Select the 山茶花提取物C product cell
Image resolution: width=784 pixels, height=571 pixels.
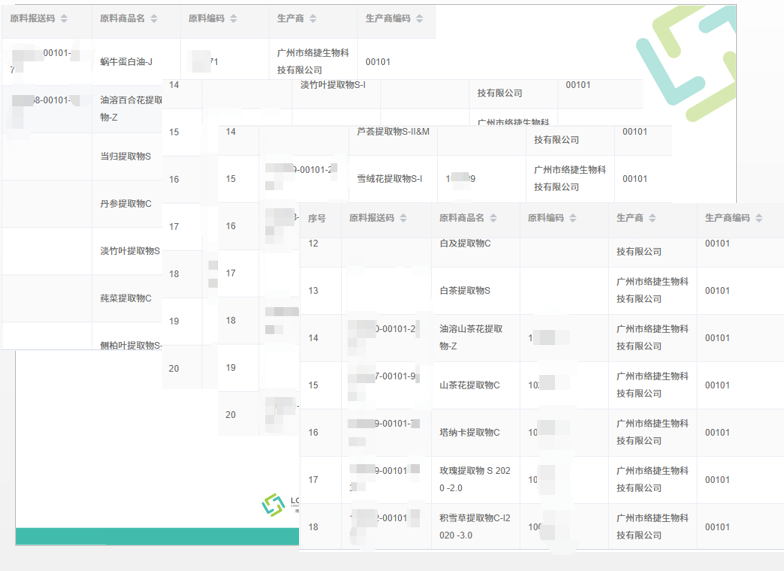(x=470, y=385)
